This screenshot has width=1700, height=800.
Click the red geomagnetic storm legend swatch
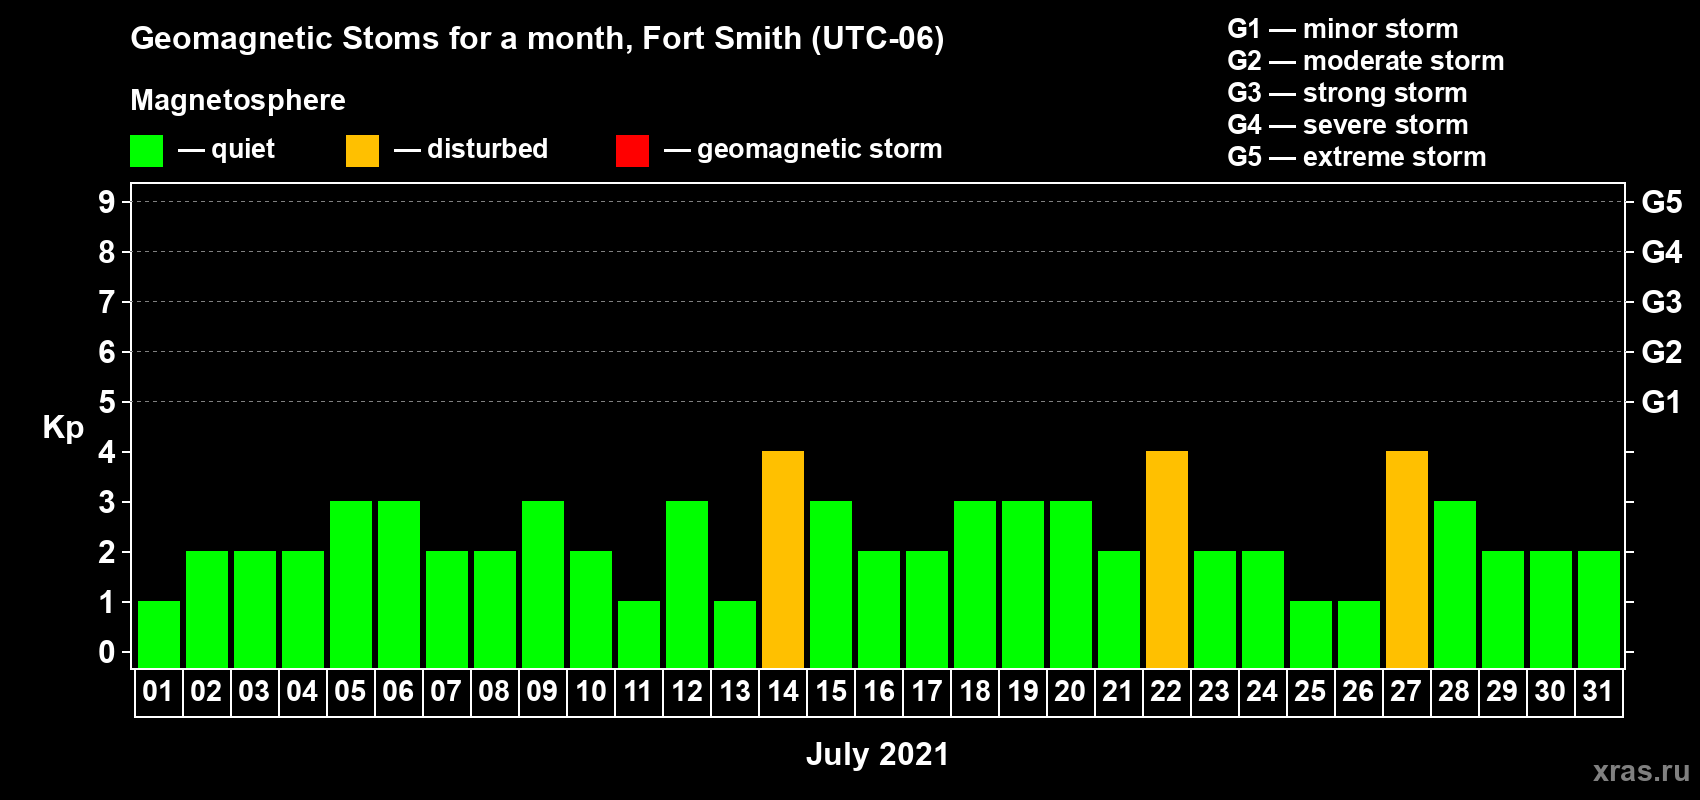(632, 151)
